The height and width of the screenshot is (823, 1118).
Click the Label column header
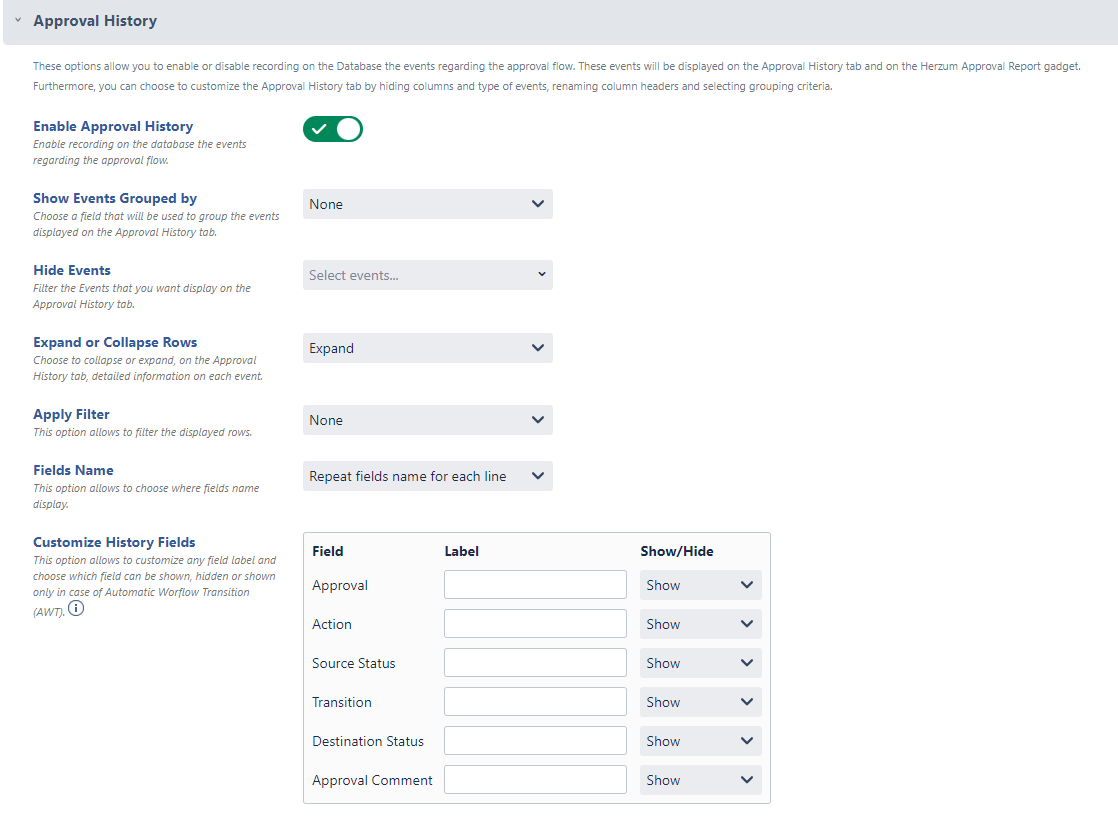tap(461, 551)
